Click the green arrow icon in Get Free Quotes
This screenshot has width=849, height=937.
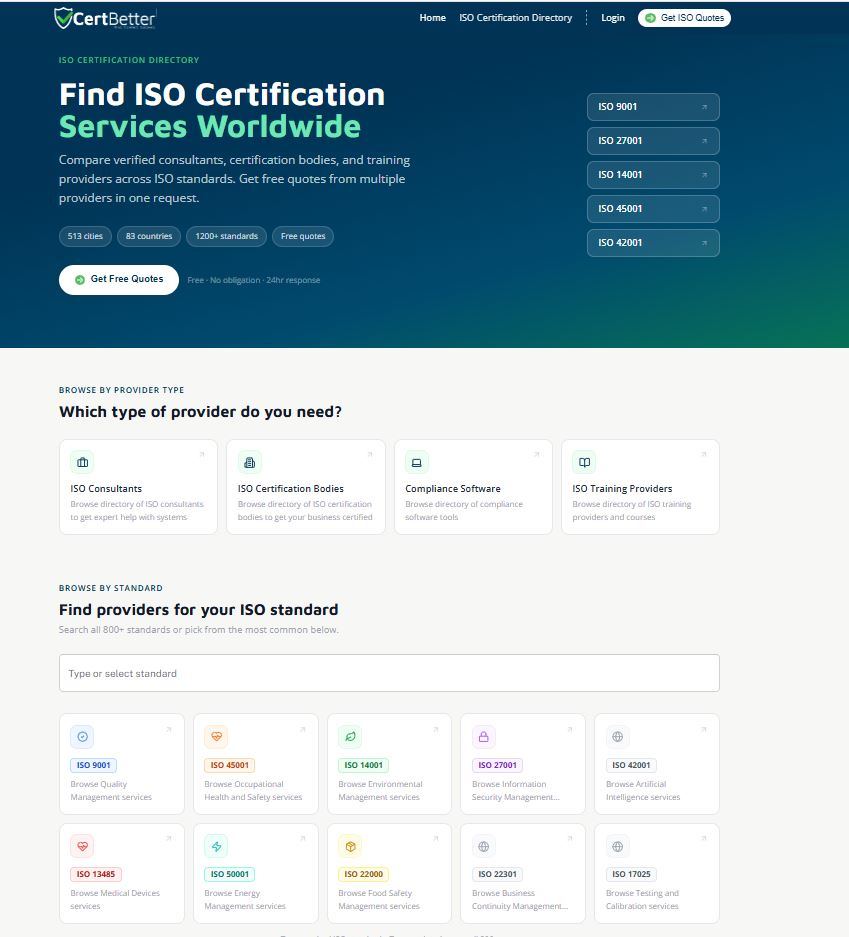click(79, 280)
